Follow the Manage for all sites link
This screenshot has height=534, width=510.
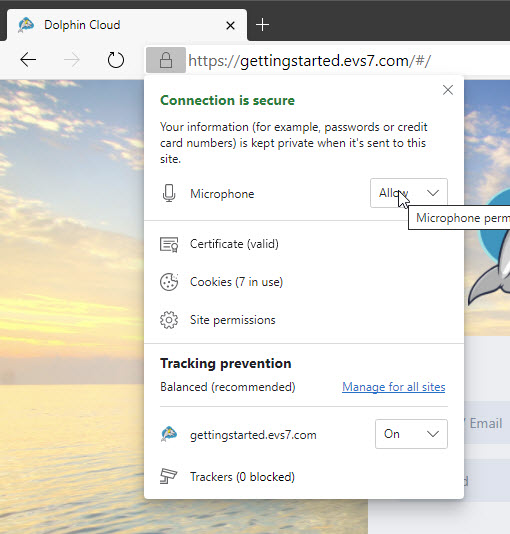coord(394,387)
